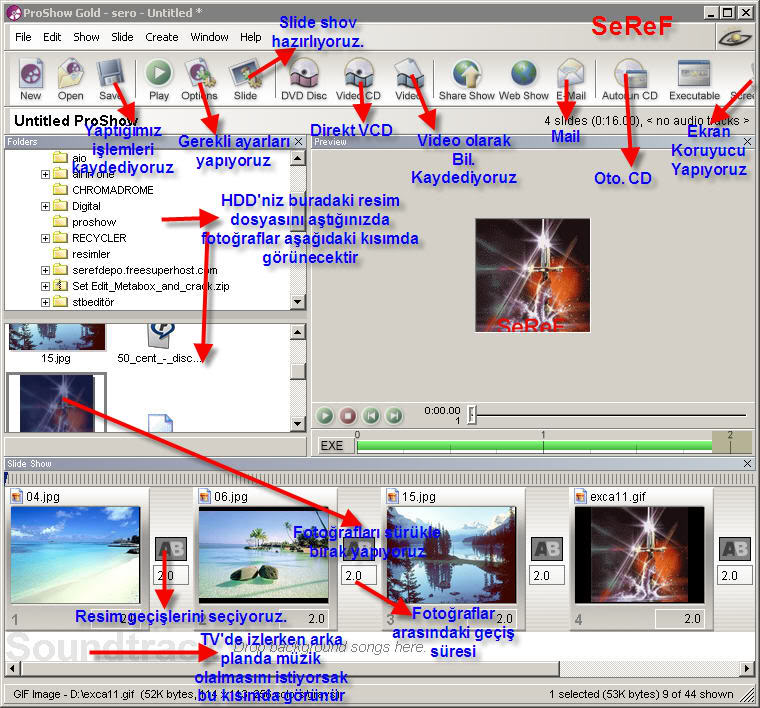Click file list scroll up arrow

(298, 332)
